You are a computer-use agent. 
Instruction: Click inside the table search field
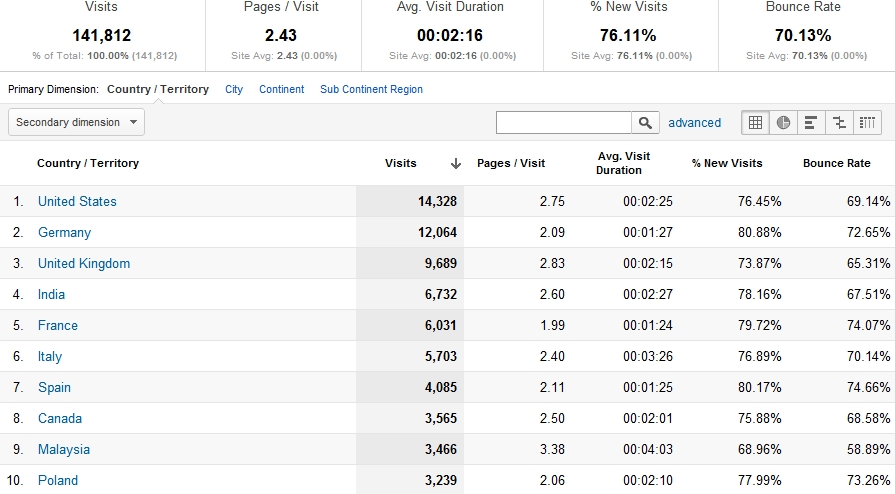[564, 123]
